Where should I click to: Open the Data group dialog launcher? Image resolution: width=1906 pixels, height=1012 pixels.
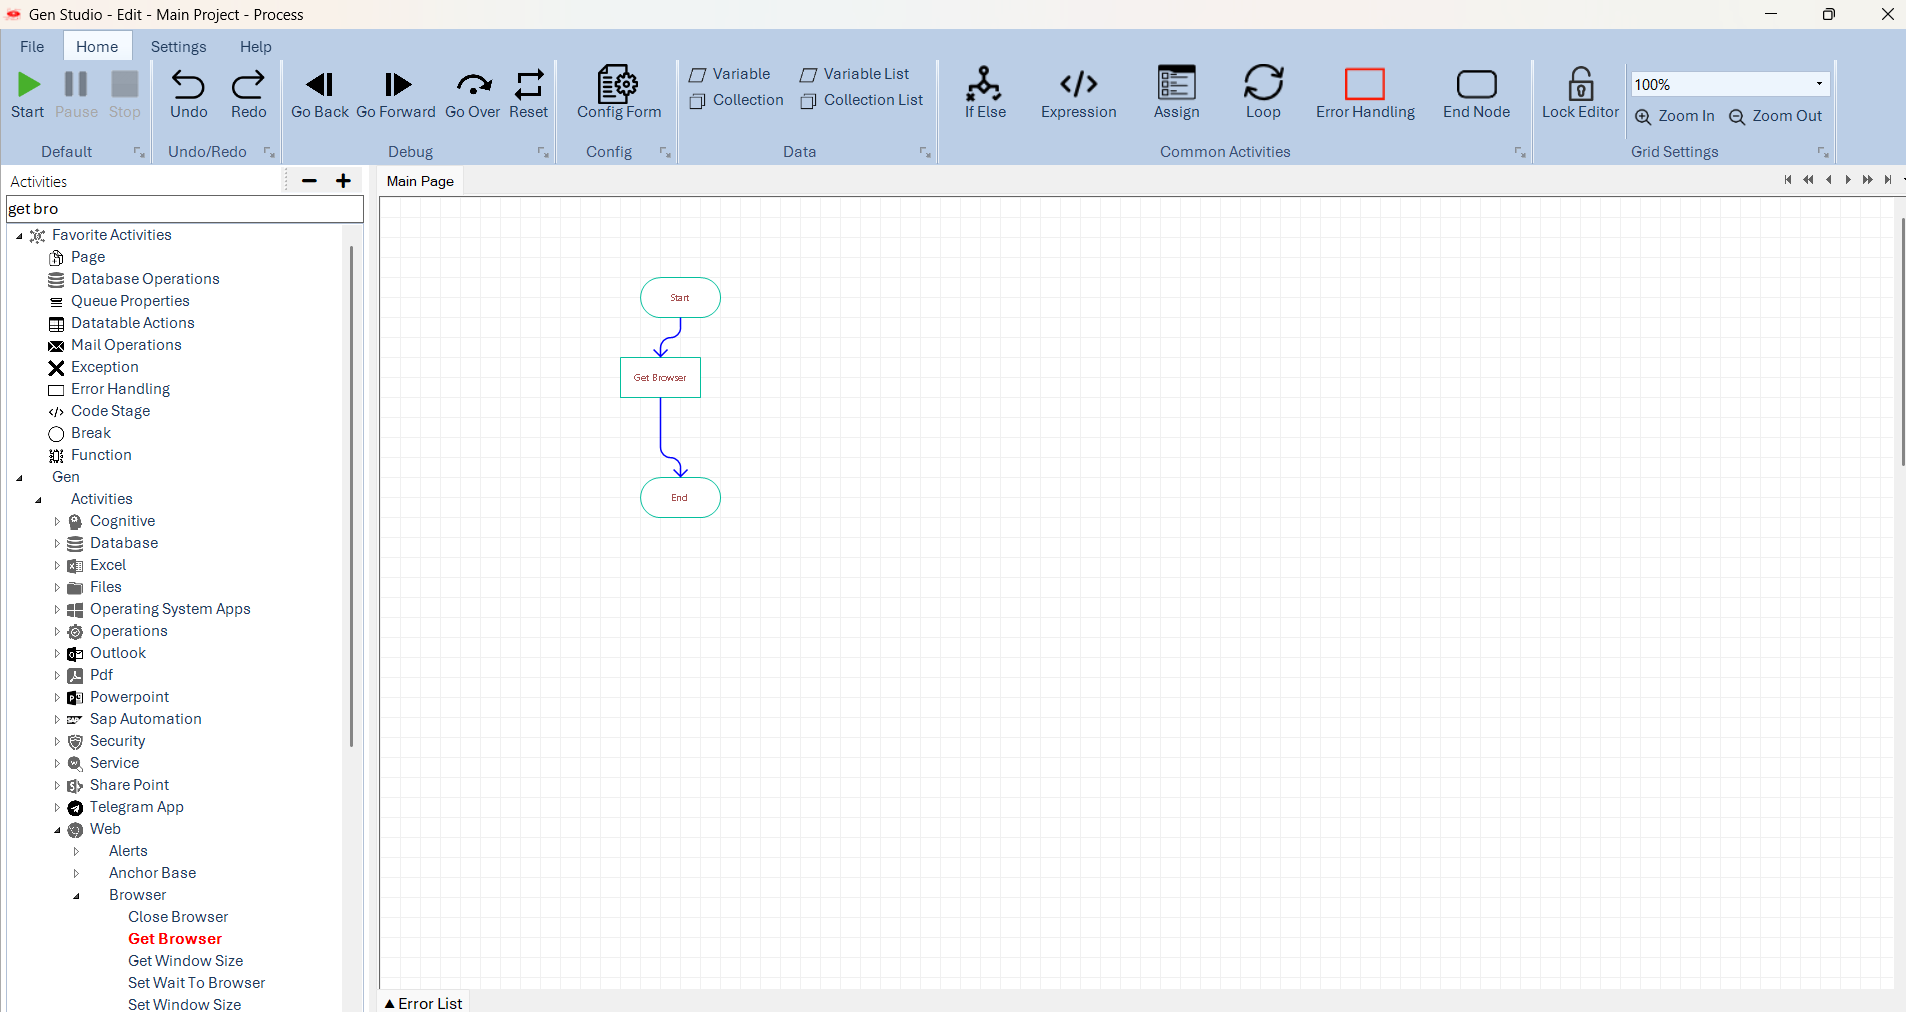point(925,152)
